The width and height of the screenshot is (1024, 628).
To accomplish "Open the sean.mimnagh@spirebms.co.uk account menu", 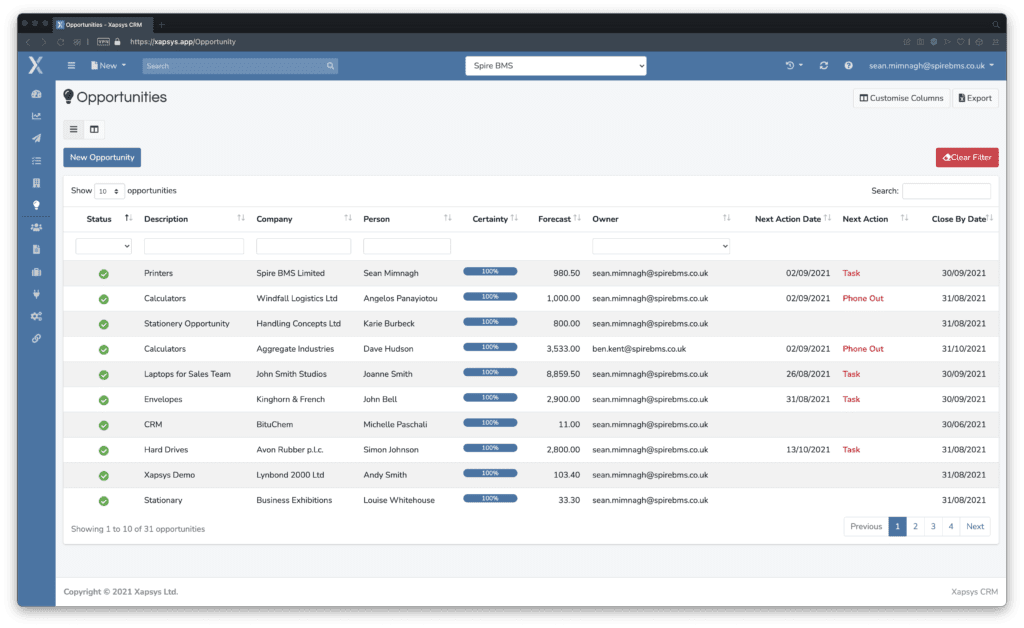I will coord(931,65).
